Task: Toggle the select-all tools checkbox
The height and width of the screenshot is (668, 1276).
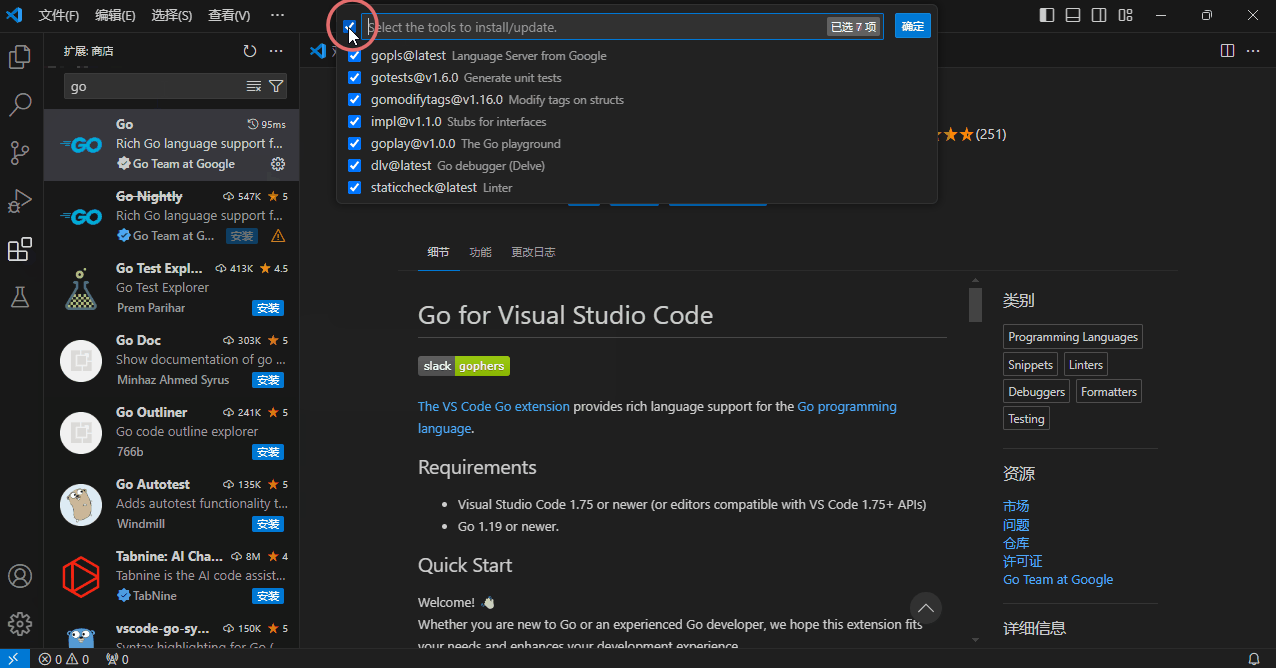Action: (349, 27)
